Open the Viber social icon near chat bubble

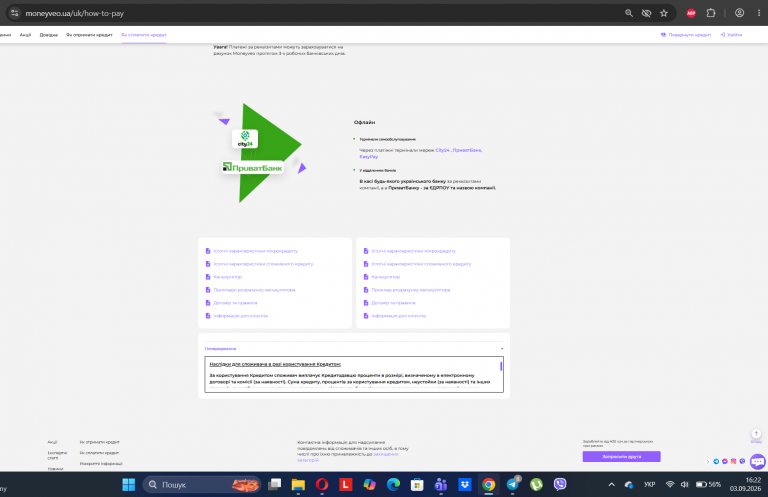click(x=742, y=461)
